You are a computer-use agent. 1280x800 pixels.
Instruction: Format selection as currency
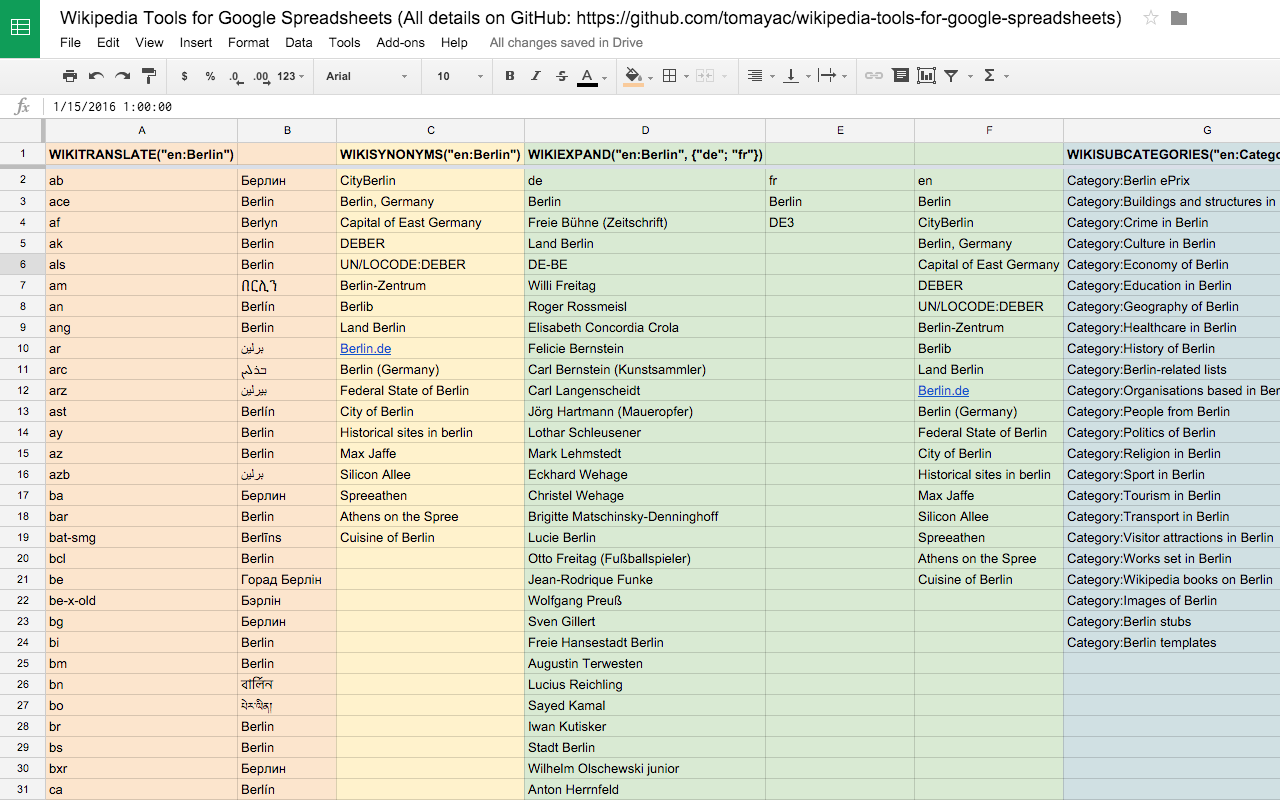click(184, 76)
